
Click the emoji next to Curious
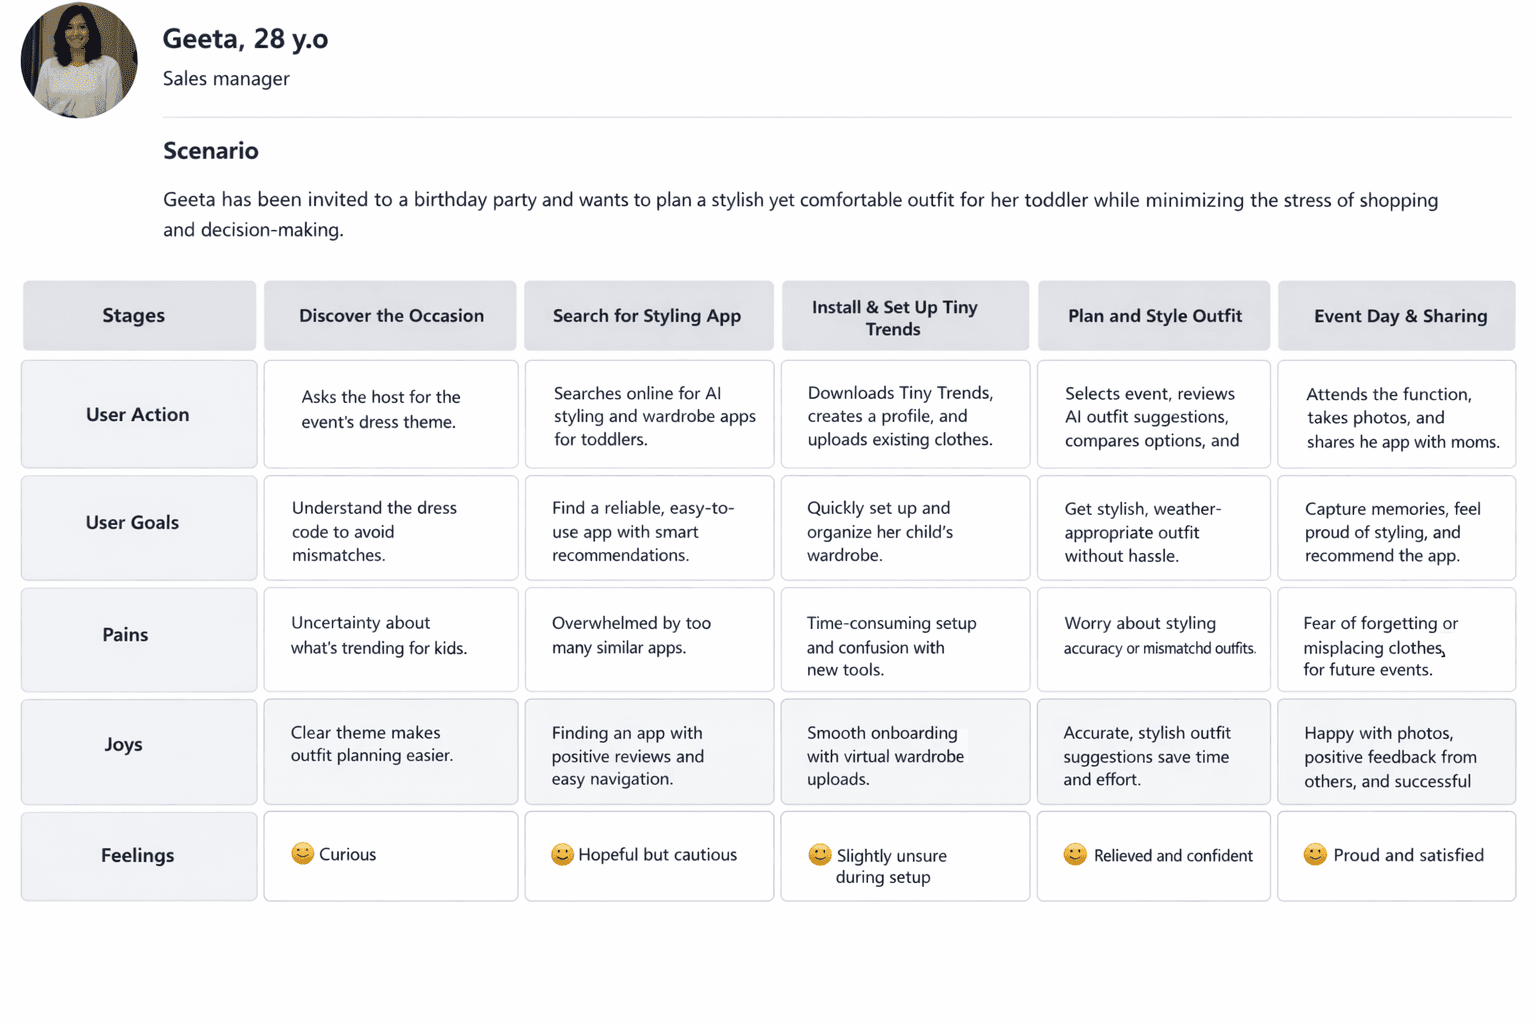coord(302,853)
